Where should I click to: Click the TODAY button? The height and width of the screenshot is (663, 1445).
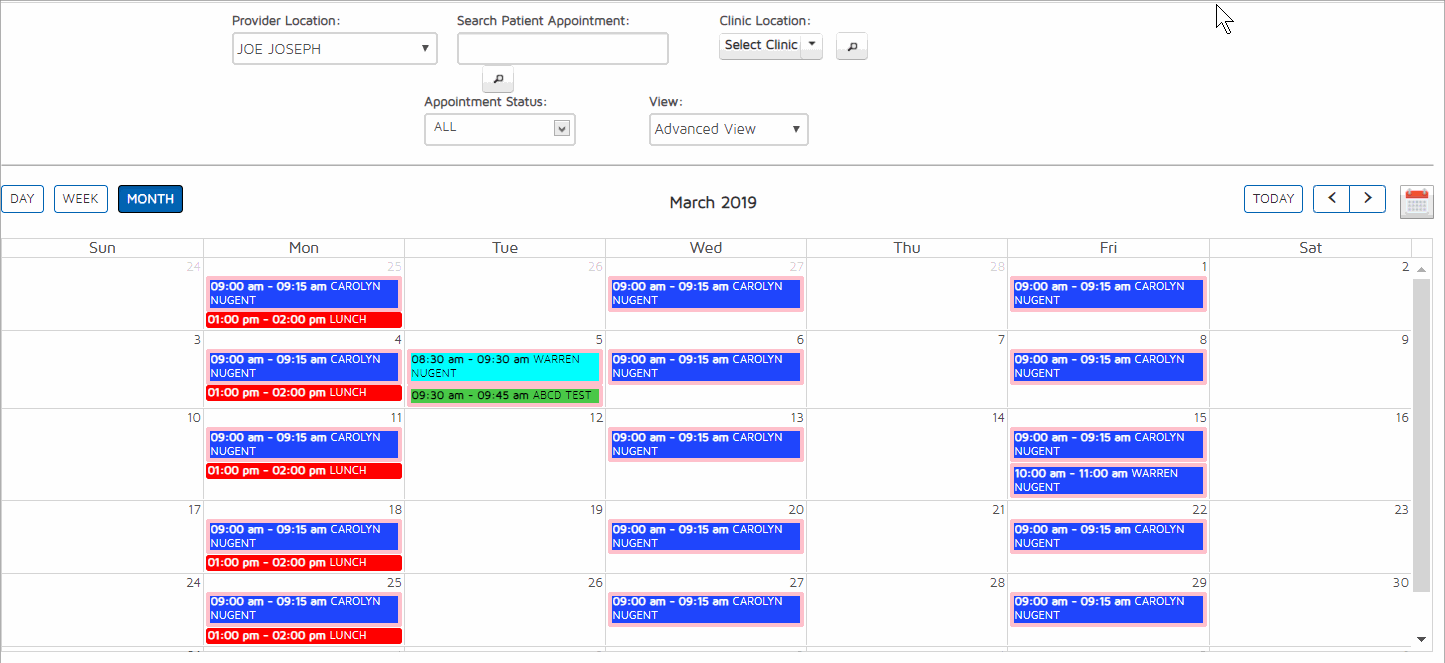tap(1273, 199)
